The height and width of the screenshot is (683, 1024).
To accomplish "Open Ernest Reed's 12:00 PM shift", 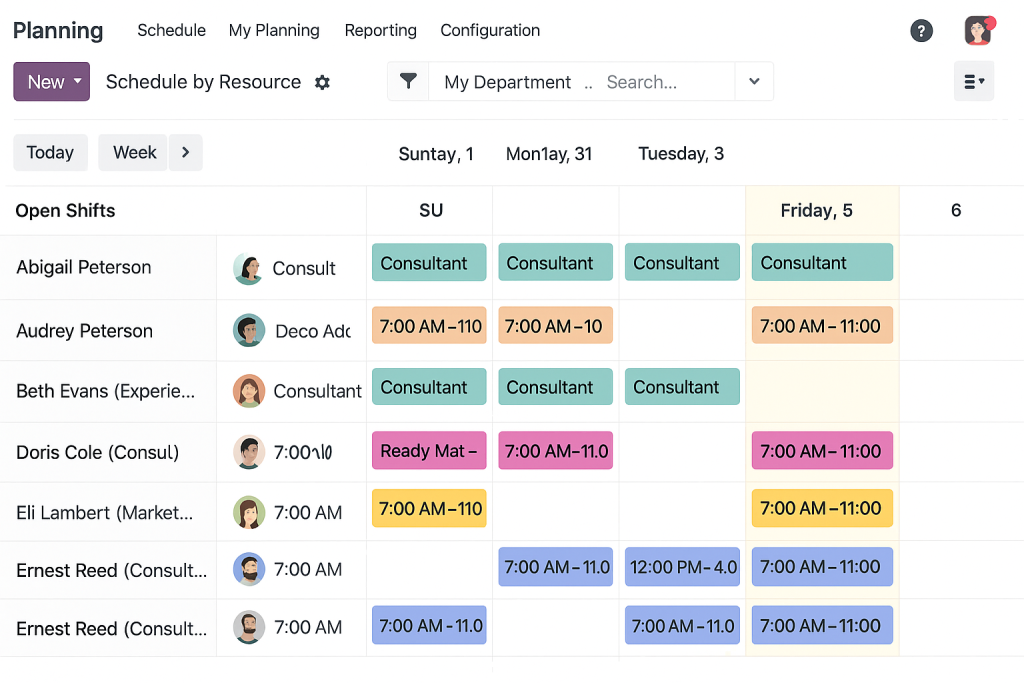I will click(x=682, y=567).
